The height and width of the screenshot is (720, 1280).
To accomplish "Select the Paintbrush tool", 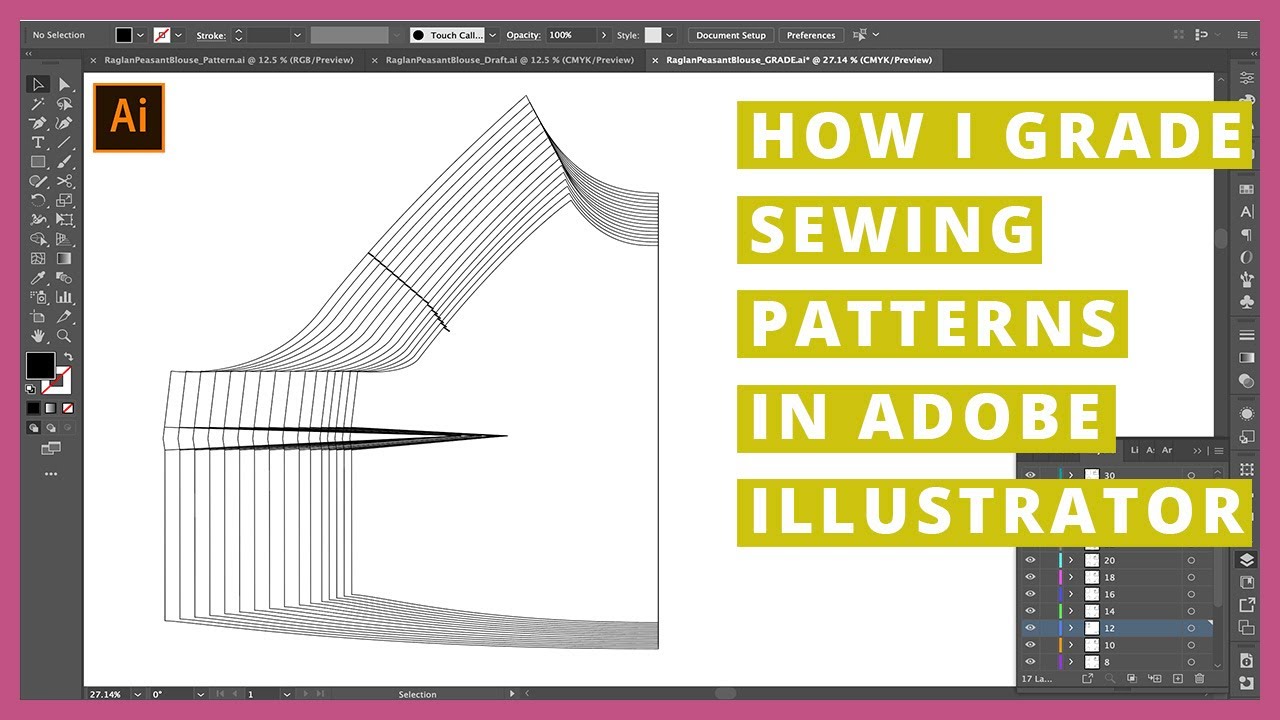I will coord(64,162).
